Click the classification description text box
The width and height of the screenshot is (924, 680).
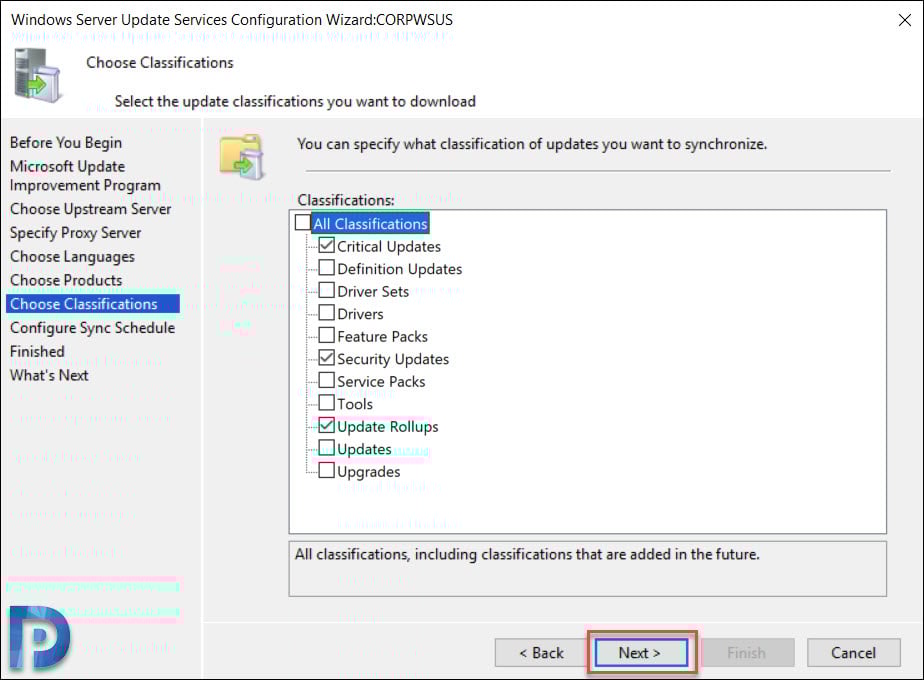tap(588, 569)
